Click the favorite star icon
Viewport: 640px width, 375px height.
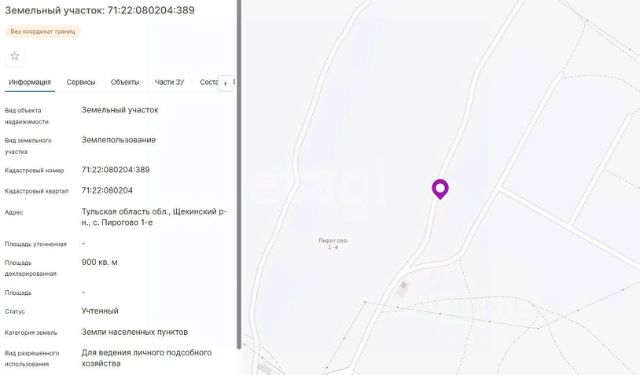coord(15,56)
